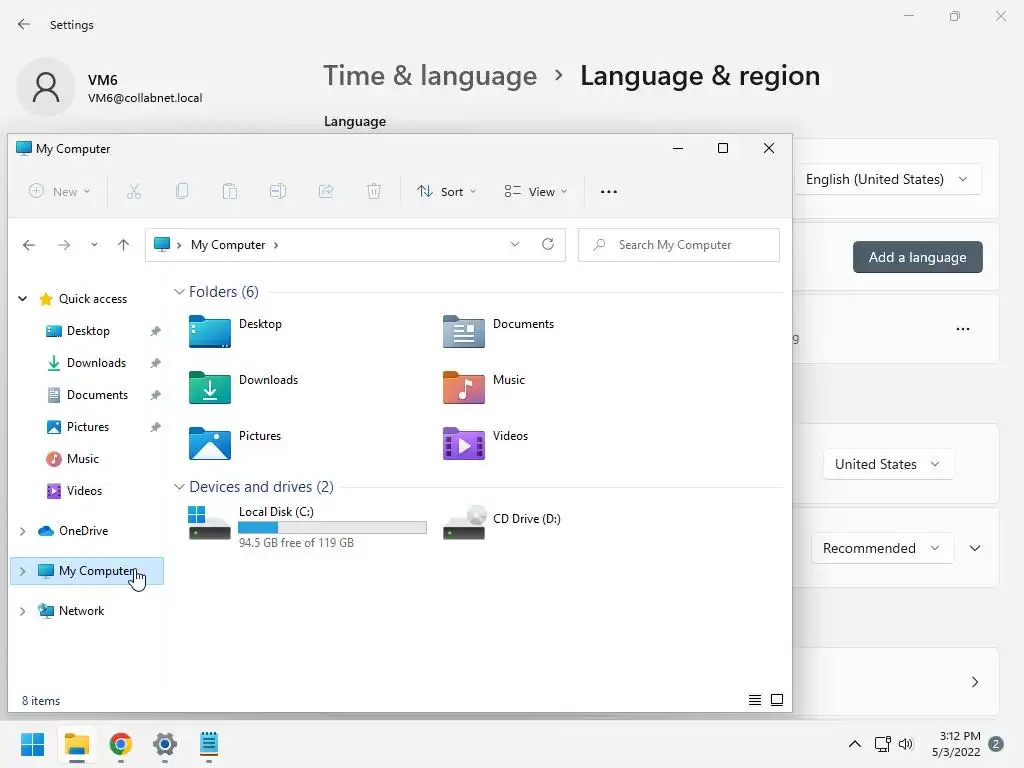The image size is (1024, 768).
Task: Click the volume speaker icon in tray
Action: 906,744
